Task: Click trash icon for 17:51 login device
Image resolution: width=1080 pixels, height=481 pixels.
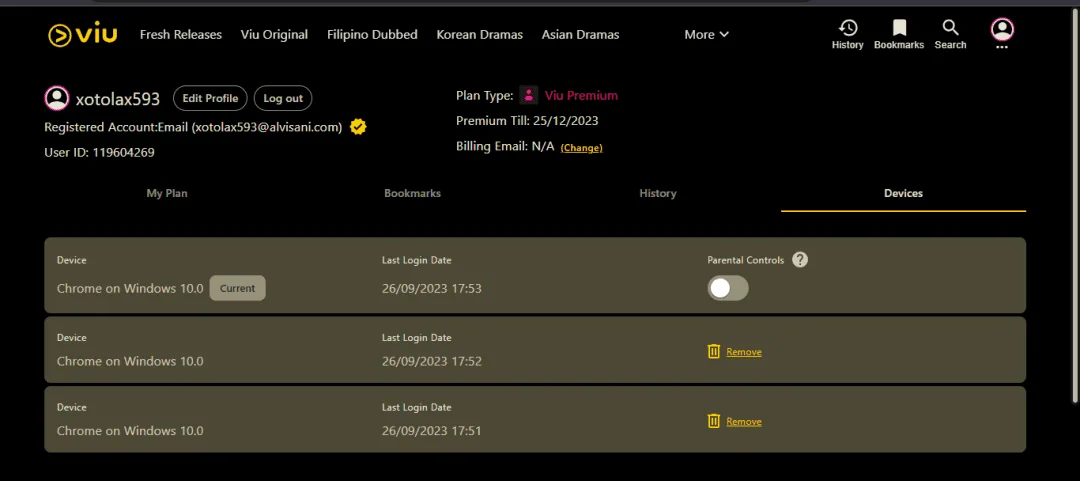Action: point(714,421)
